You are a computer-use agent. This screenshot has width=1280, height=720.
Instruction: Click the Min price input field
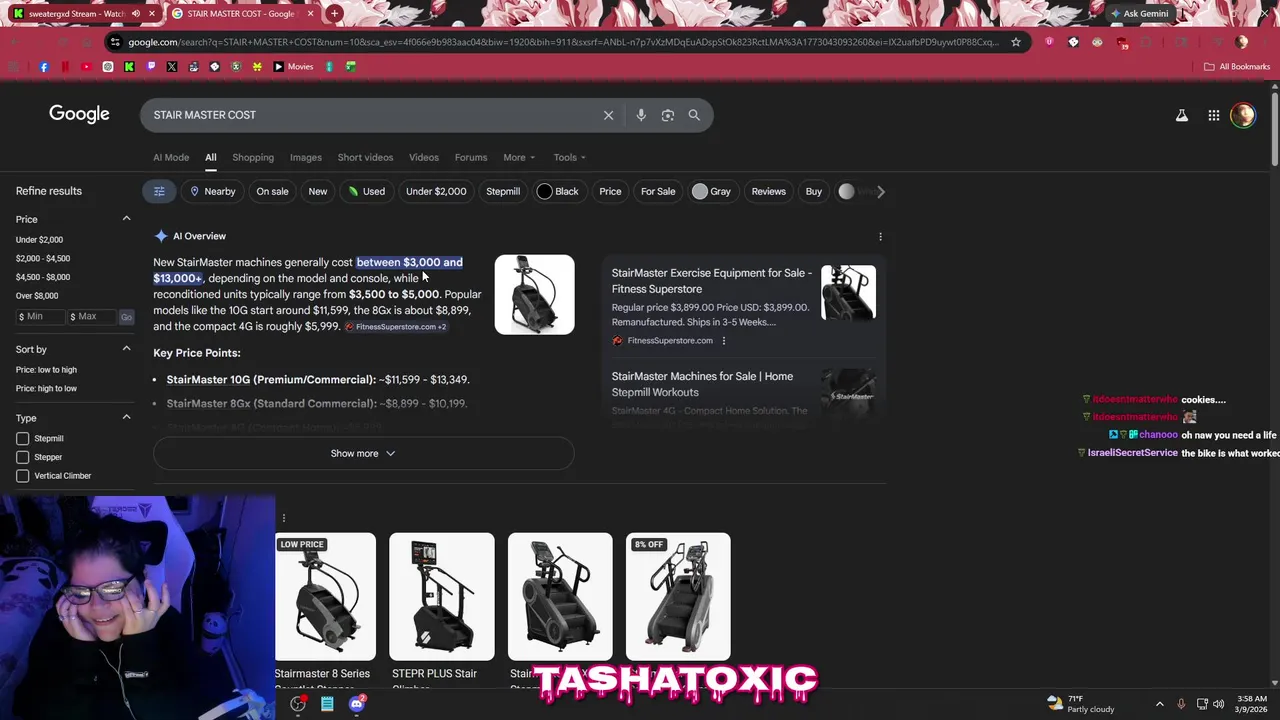click(x=39, y=317)
